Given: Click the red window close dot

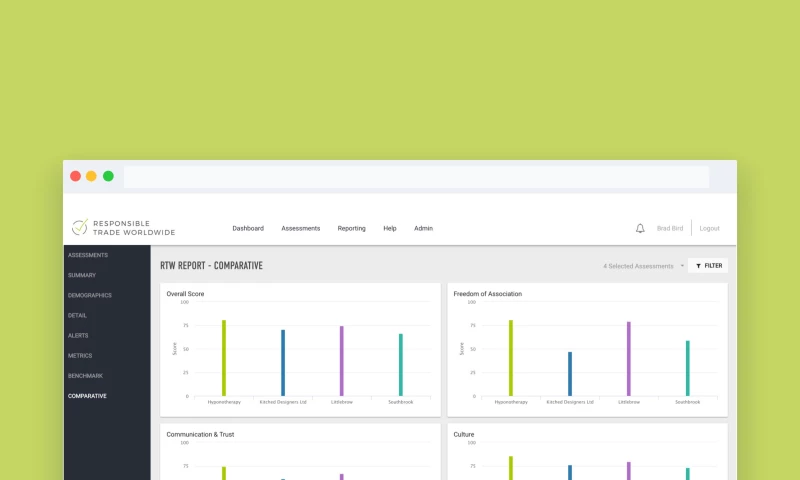Looking at the screenshot, I should [75, 176].
